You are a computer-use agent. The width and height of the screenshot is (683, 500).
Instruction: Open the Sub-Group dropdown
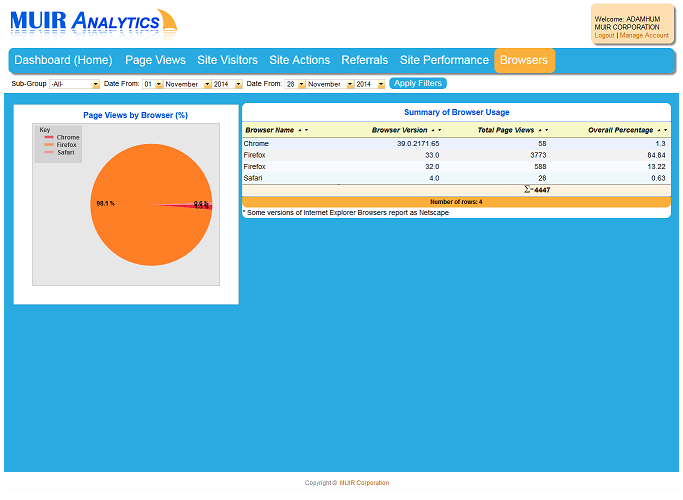click(74, 84)
